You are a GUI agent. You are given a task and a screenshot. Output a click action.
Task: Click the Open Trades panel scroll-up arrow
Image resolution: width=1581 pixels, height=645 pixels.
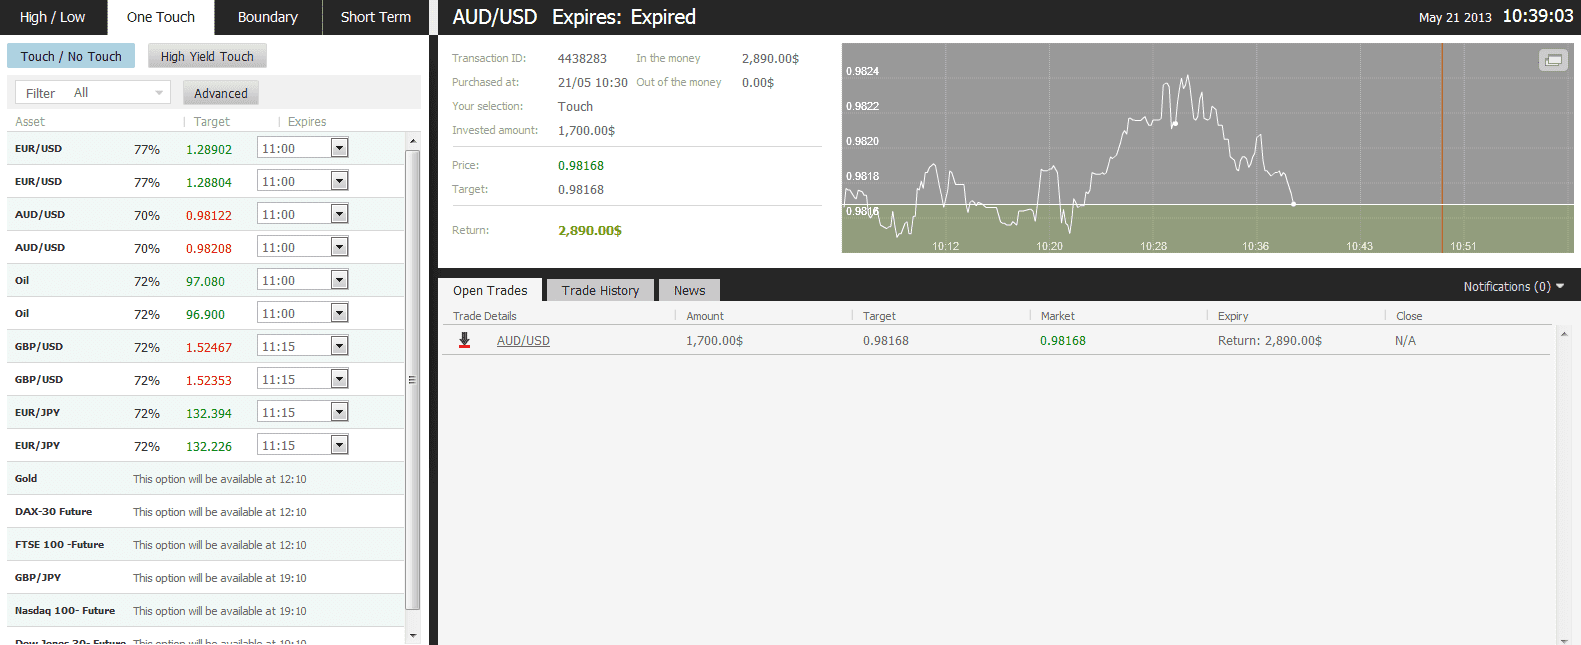point(1564,333)
